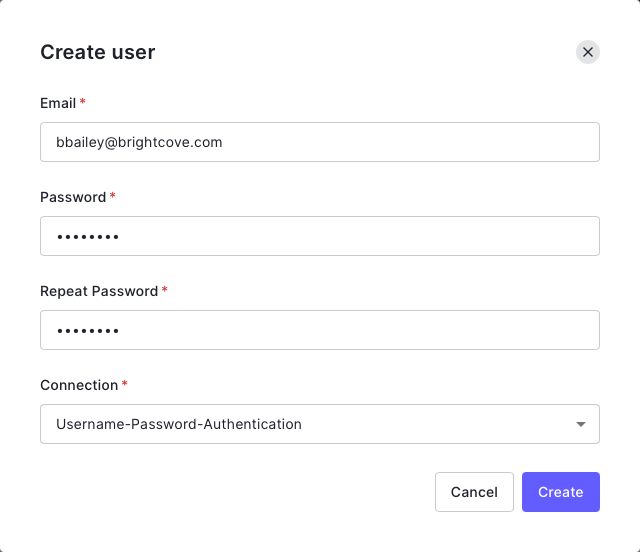Click red asterisk beside Email
Viewport: 640px width, 552px height.
pos(82,100)
